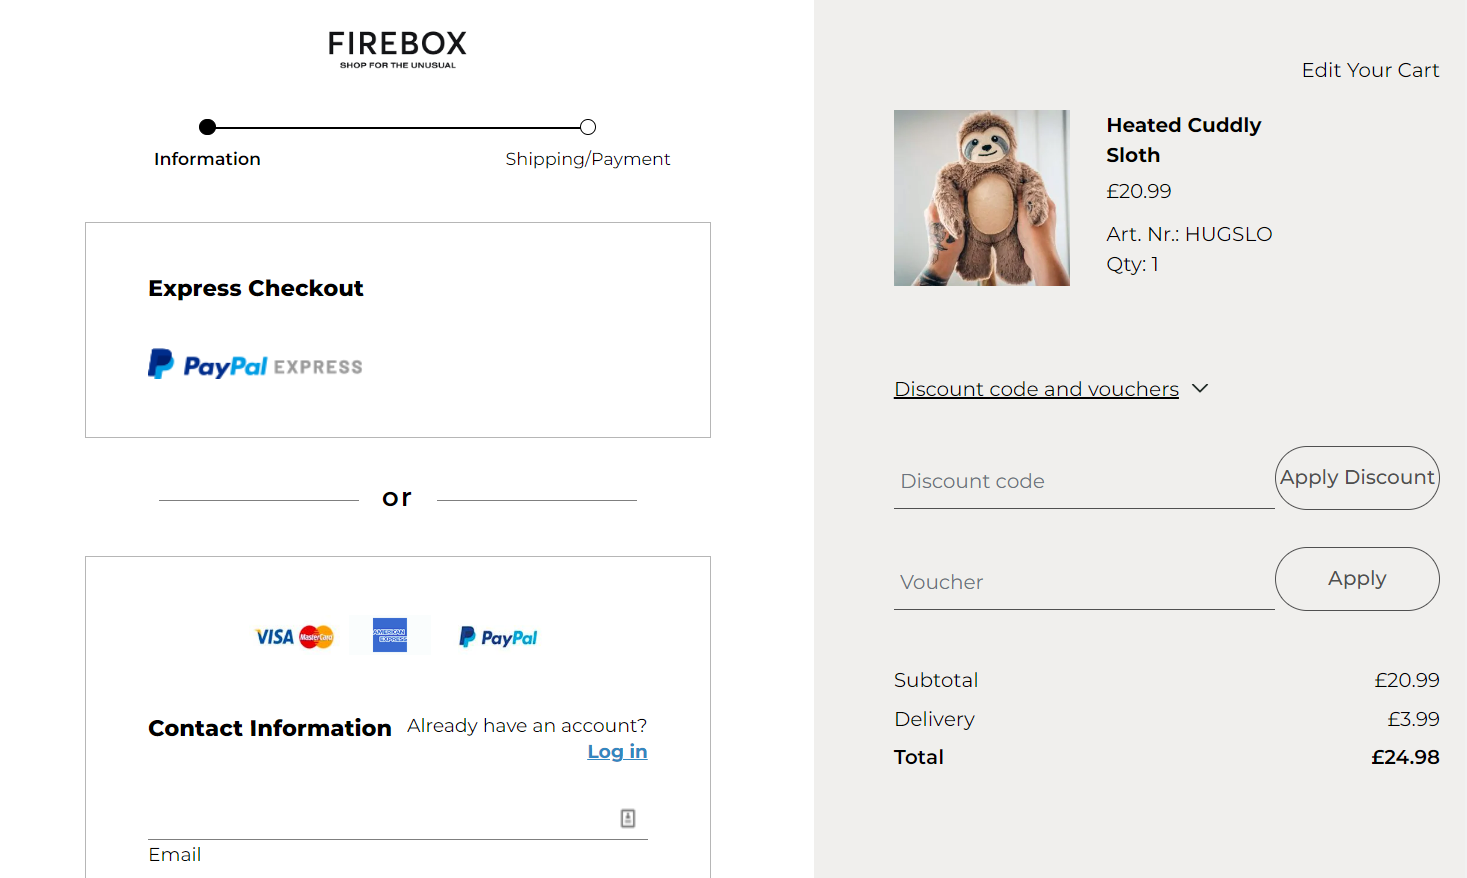Click the PayPal payment method icon
The image size is (1467, 878).
click(497, 636)
